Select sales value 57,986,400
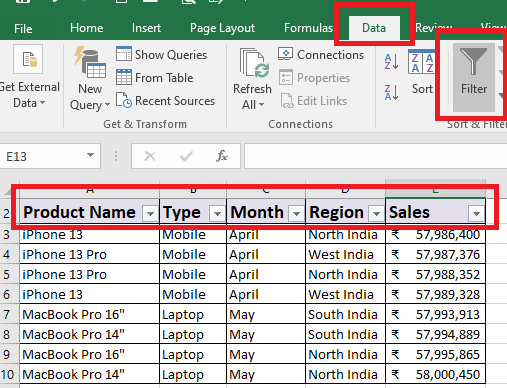The width and height of the screenshot is (507, 388). [435, 235]
